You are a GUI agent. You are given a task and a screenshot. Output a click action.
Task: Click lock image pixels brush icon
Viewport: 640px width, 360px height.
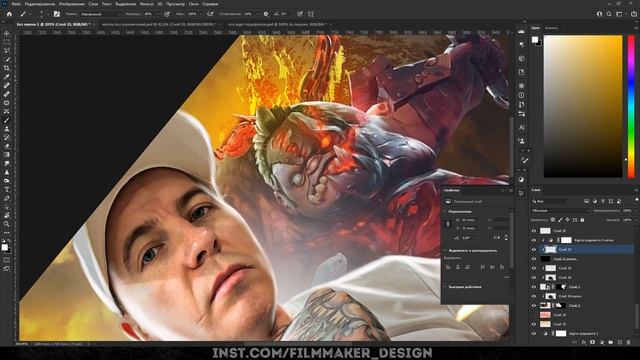click(560, 220)
